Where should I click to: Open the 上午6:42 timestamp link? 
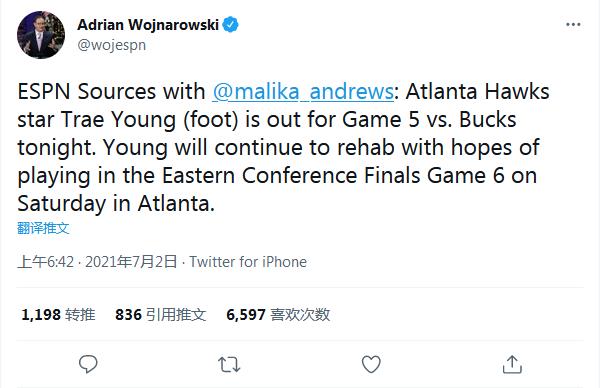(x=46, y=262)
